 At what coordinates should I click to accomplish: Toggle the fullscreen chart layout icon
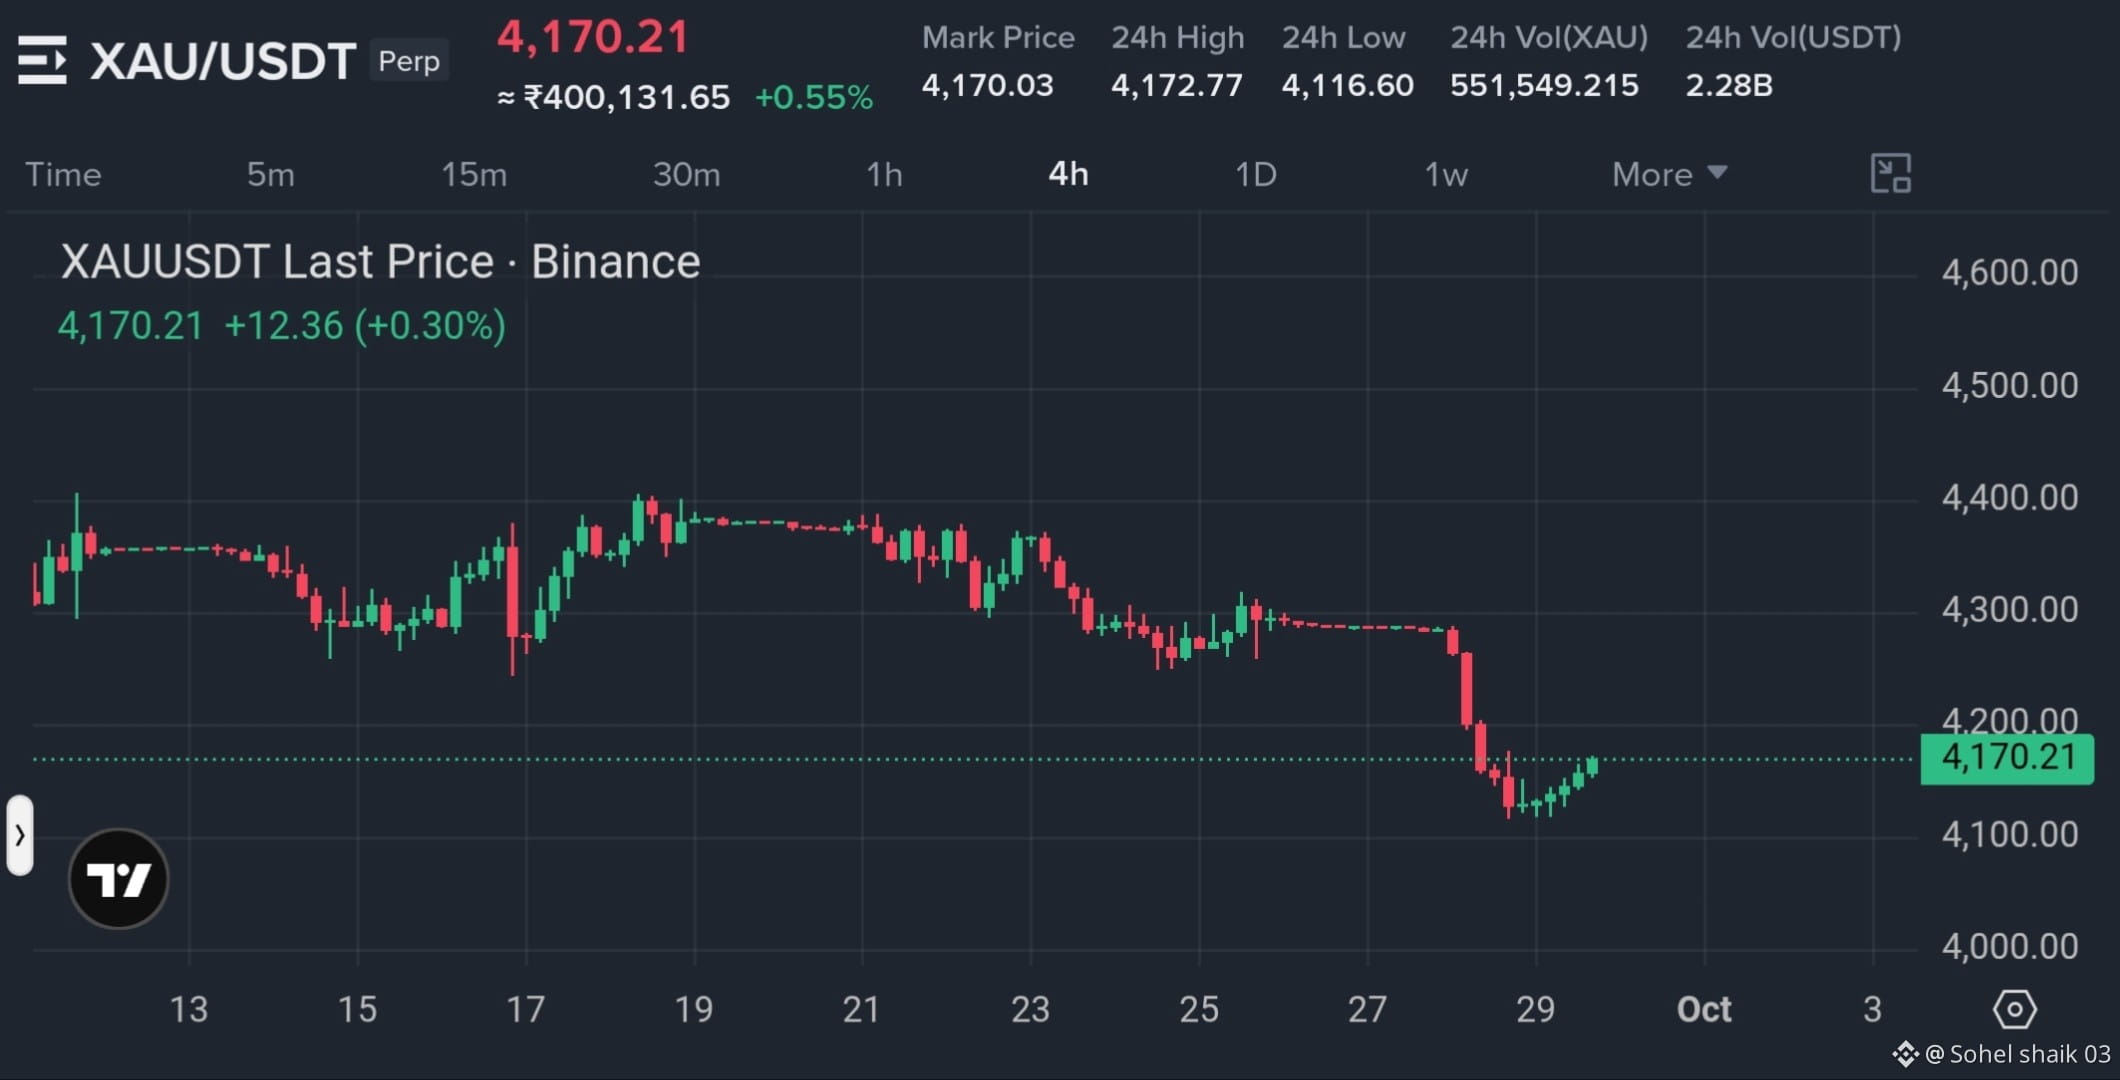click(1890, 174)
